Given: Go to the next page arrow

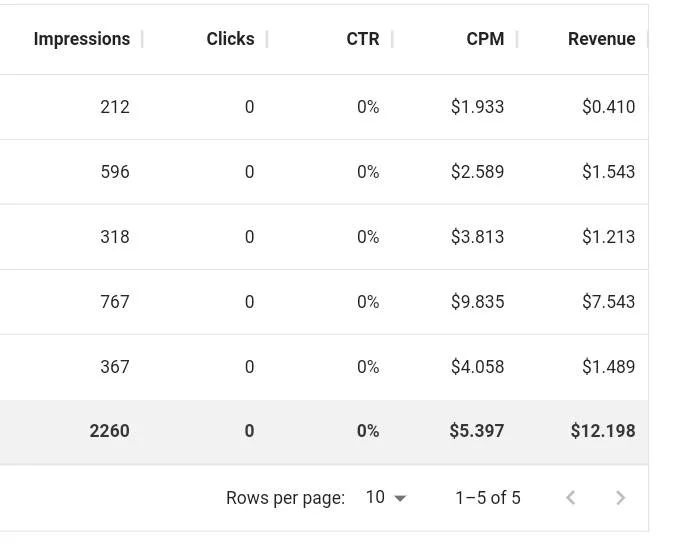Looking at the screenshot, I should (x=620, y=498).
